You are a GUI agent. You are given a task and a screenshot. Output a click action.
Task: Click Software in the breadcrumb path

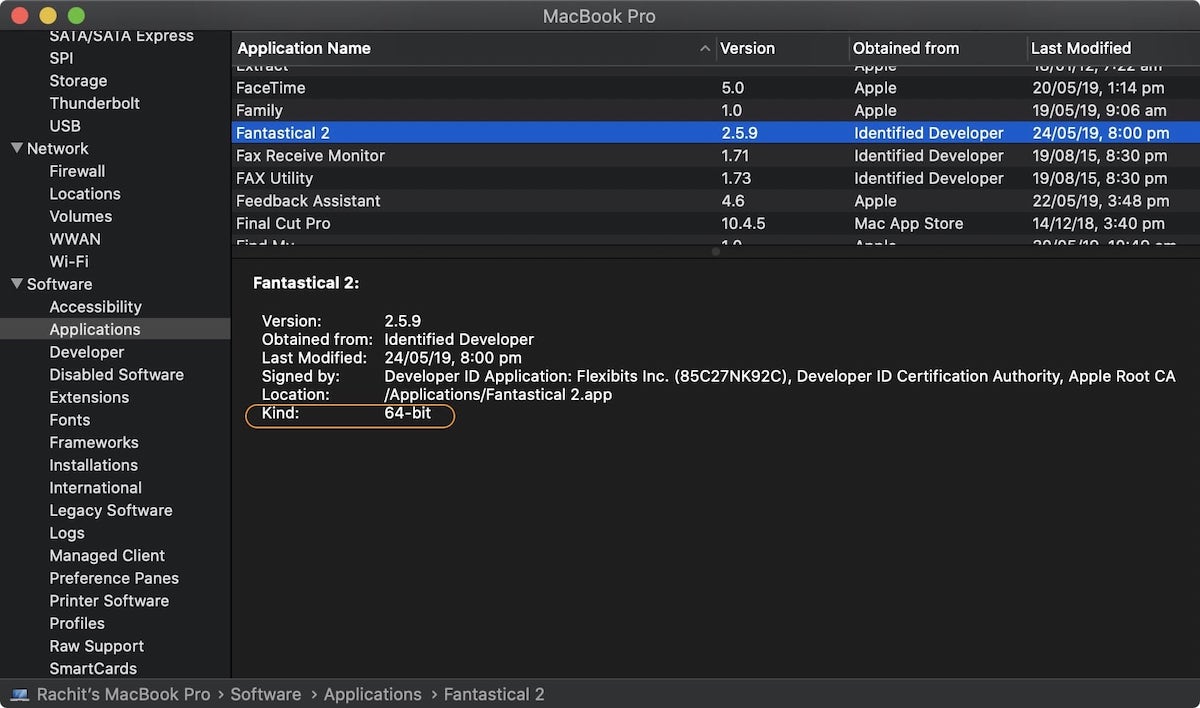[x=266, y=694]
